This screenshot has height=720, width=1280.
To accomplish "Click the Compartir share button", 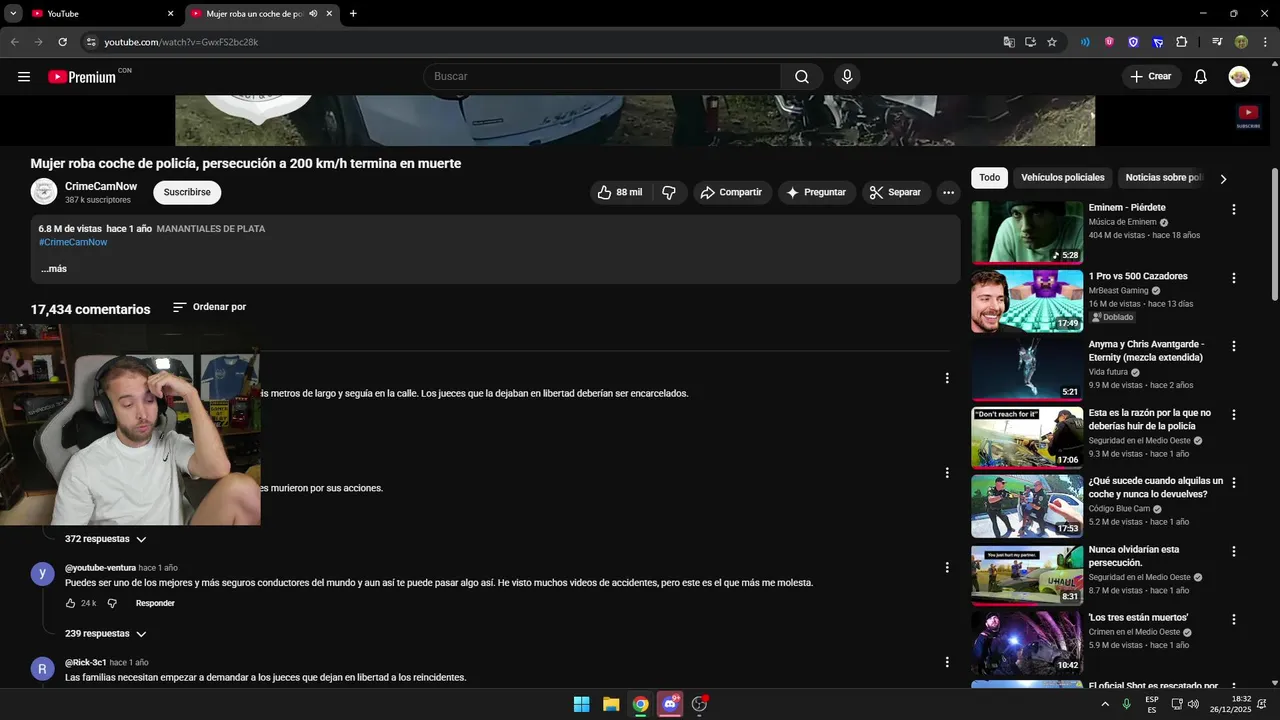I will (x=732, y=192).
